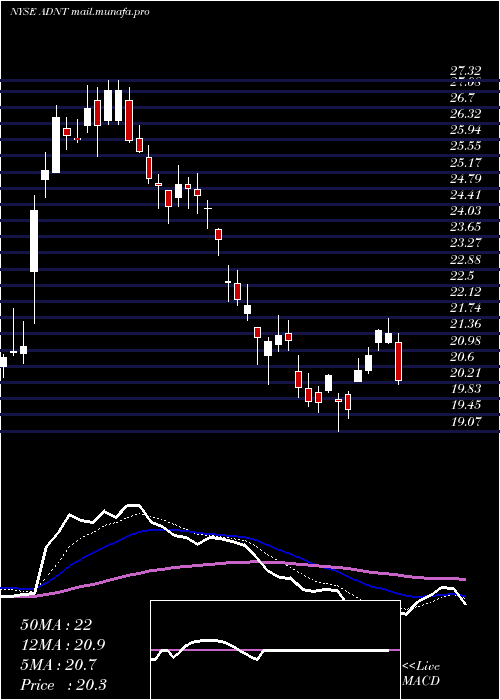Click the 27.32 price level label
Image resolution: width=500 pixels, height=700 pixels.
tap(465, 71)
